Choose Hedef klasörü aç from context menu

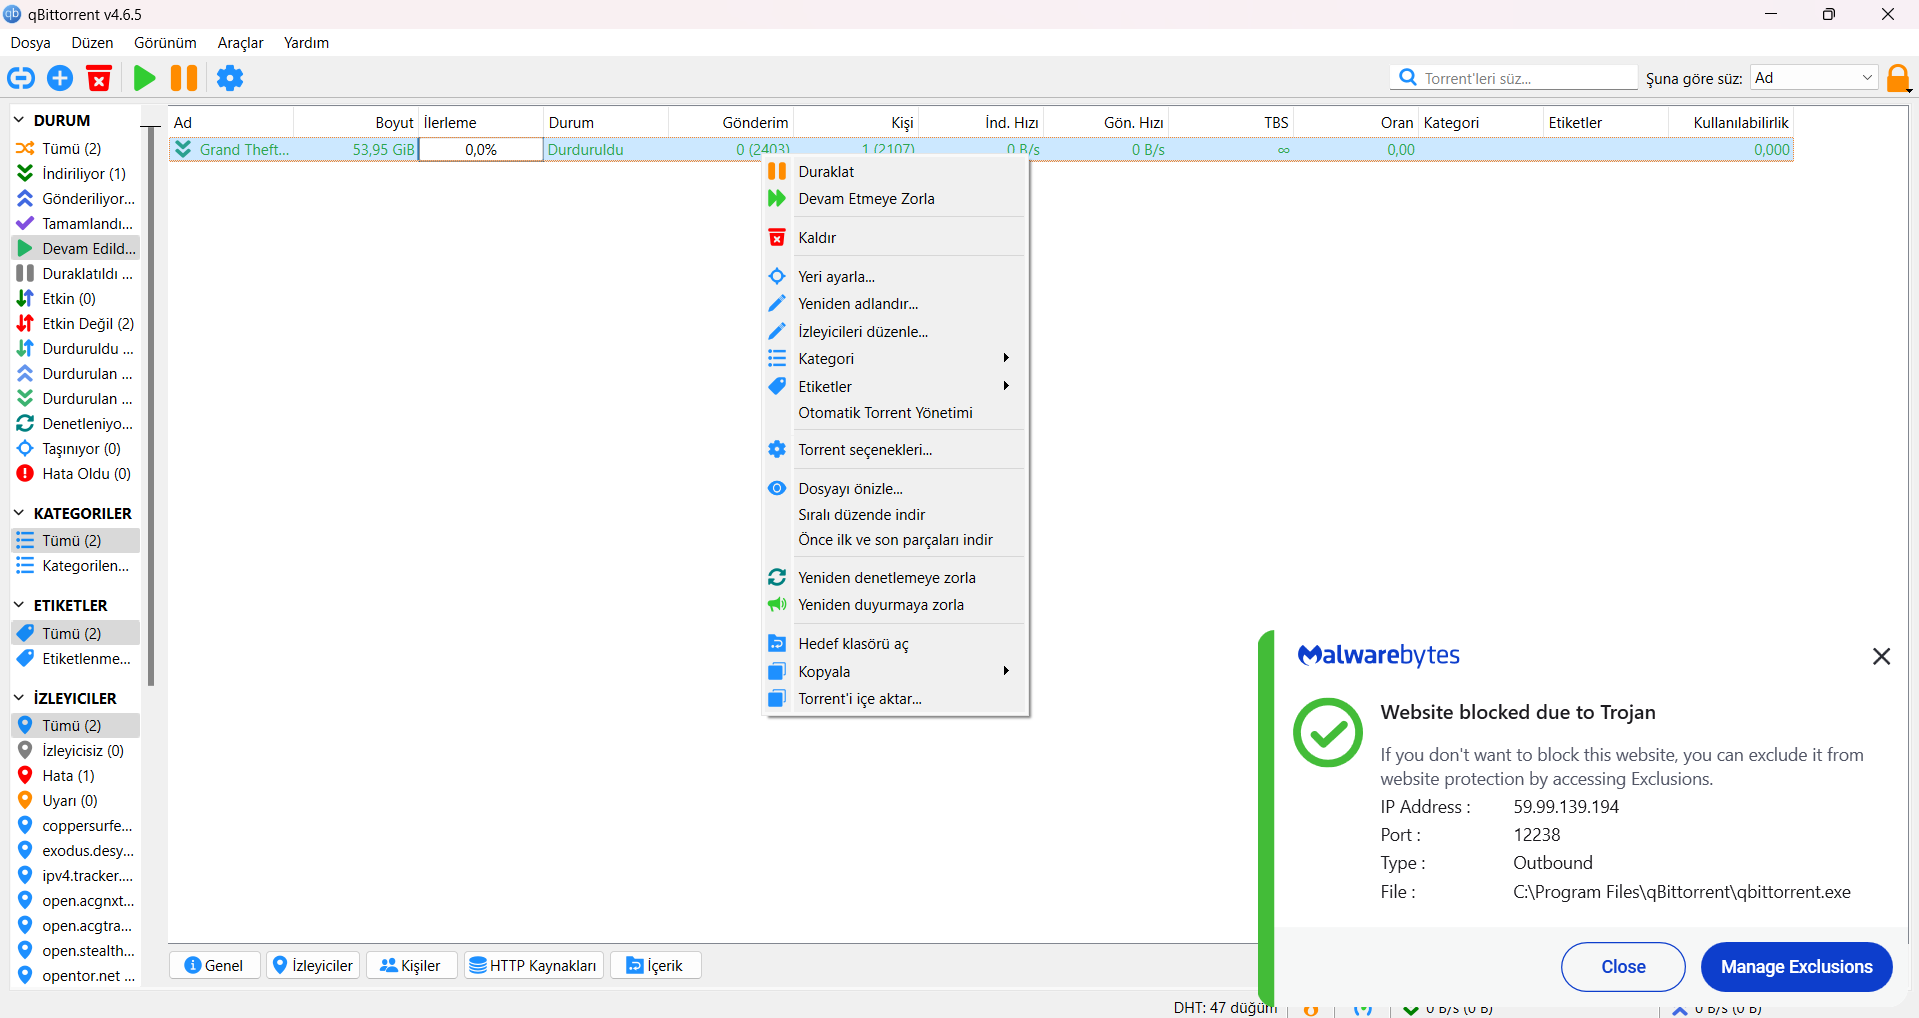tap(896, 643)
